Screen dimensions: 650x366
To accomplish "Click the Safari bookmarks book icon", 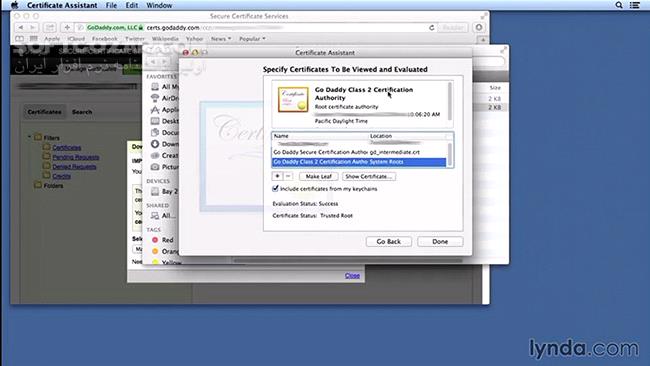I will coord(19,39).
